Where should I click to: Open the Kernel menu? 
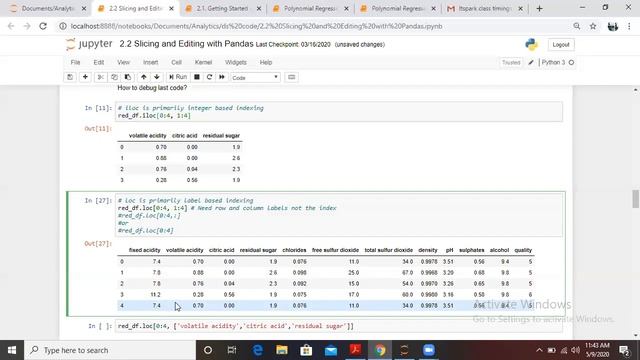pos(203,62)
